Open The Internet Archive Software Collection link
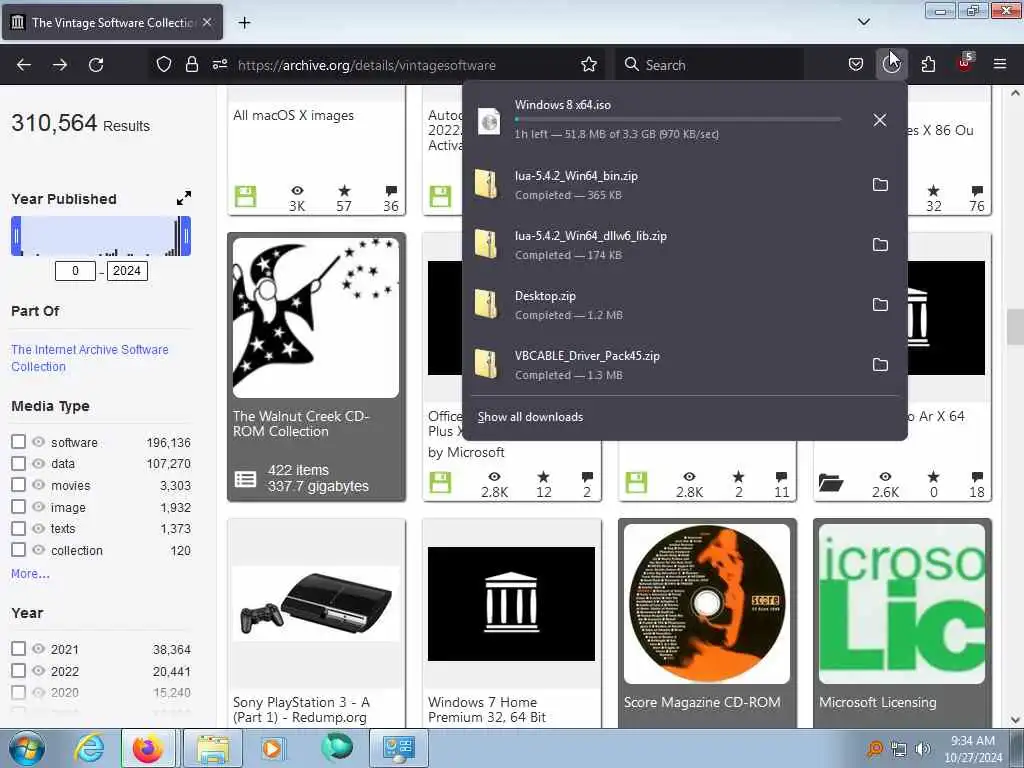Viewport: 1024px width, 768px height. click(x=89, y=358)
